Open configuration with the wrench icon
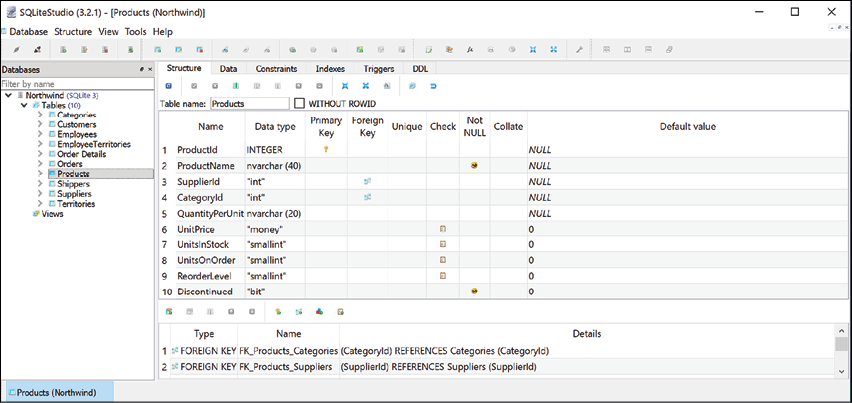852x403 pixels. [x=579, y=49]
